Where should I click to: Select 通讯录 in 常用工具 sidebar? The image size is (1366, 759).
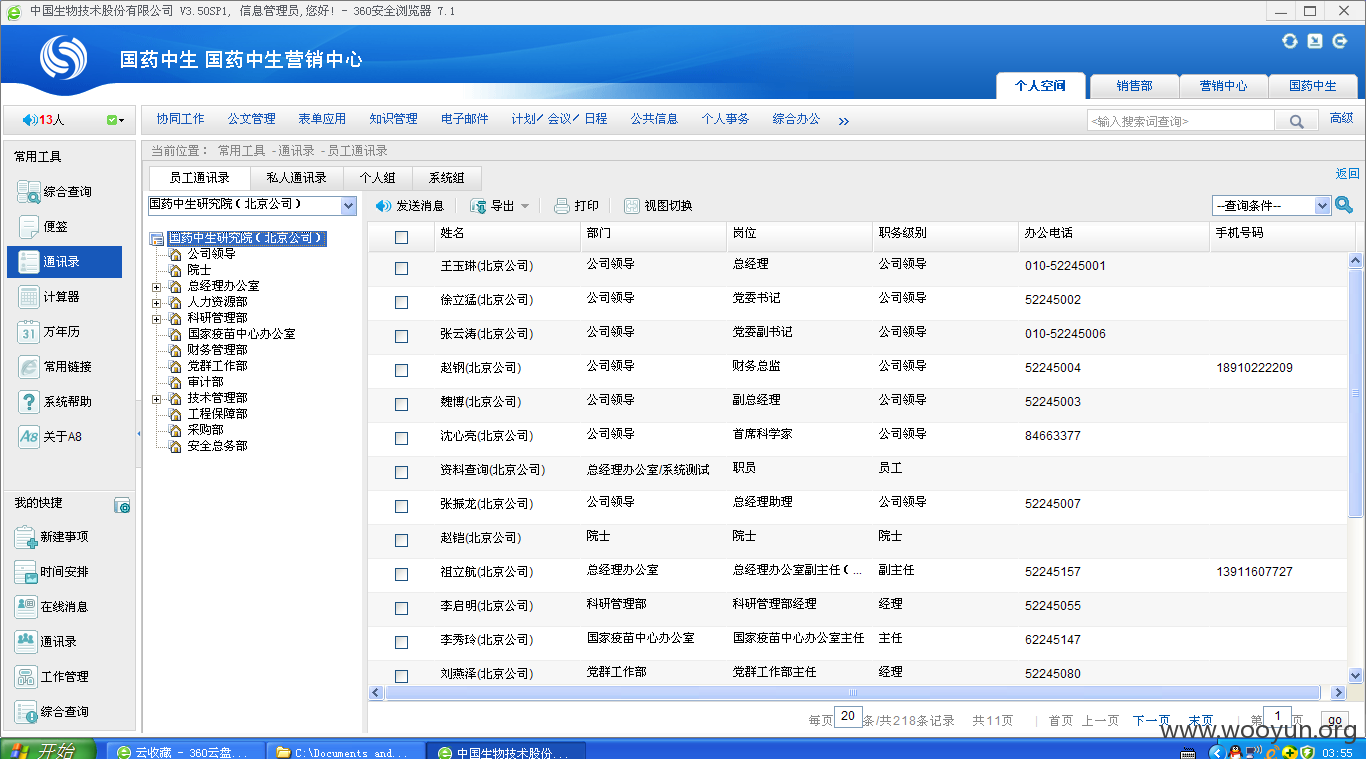tap(64, 262)
